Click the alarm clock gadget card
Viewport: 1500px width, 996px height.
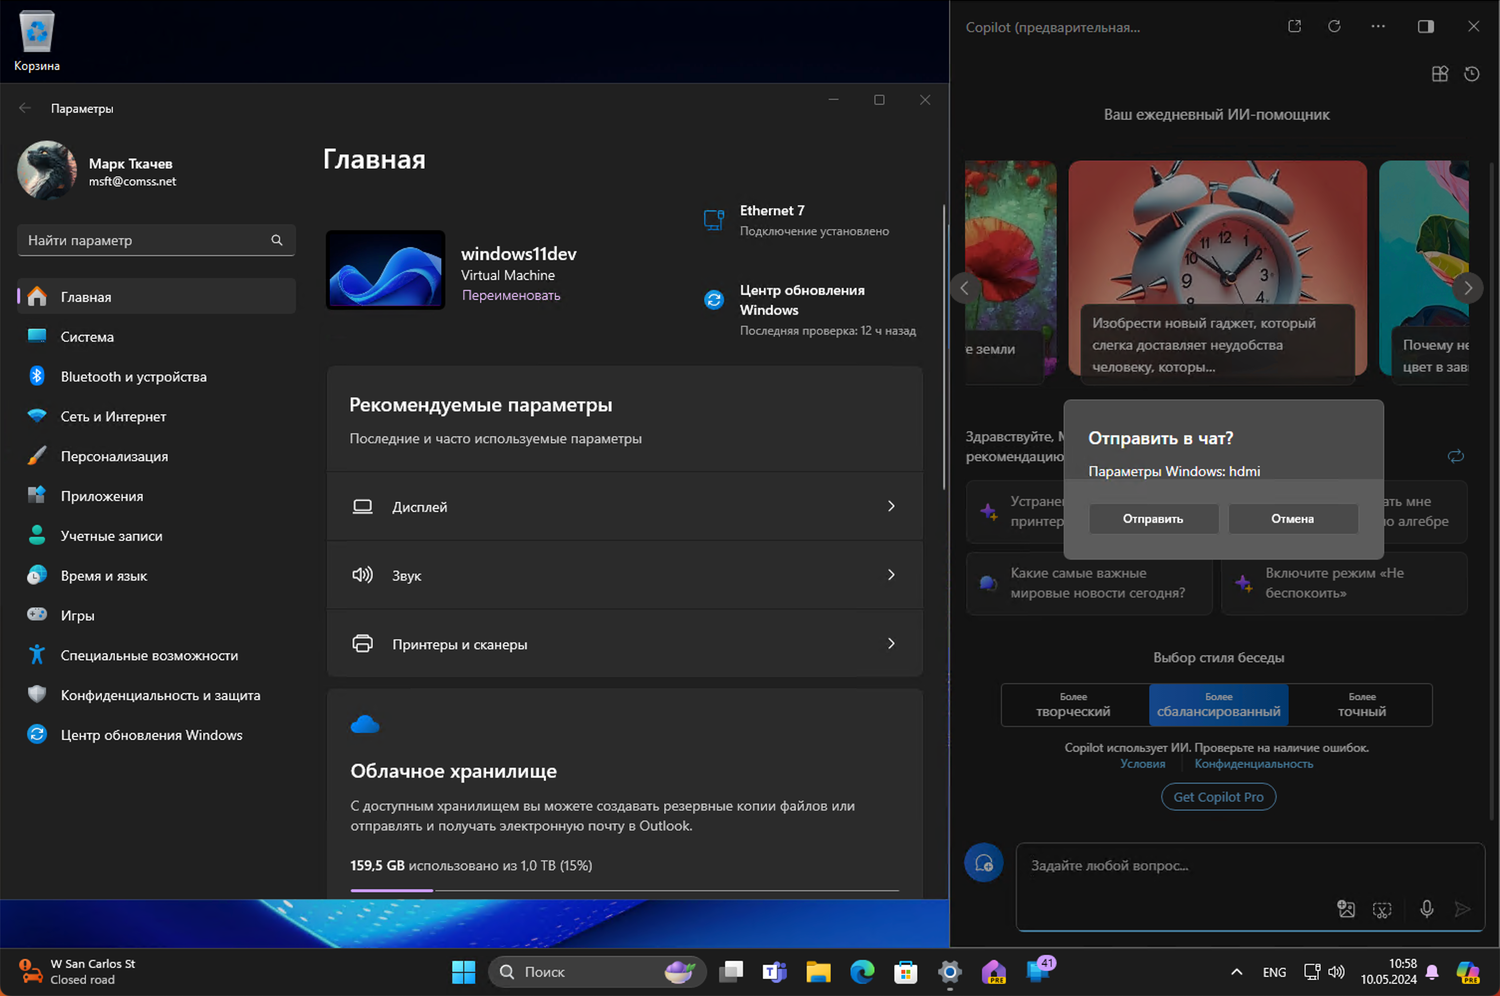(x=1217, y=270)
